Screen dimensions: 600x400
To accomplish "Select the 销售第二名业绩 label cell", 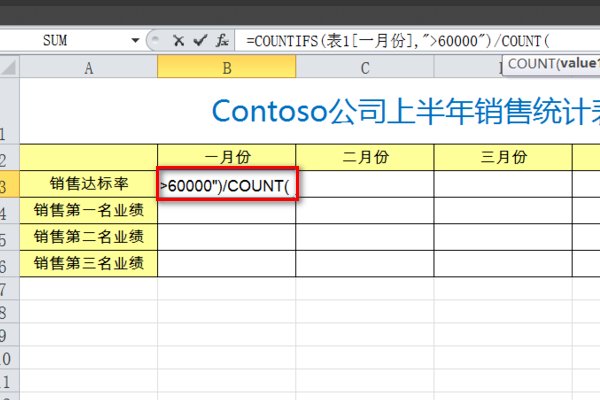I will pyautogui.click(x=89, y=237).
